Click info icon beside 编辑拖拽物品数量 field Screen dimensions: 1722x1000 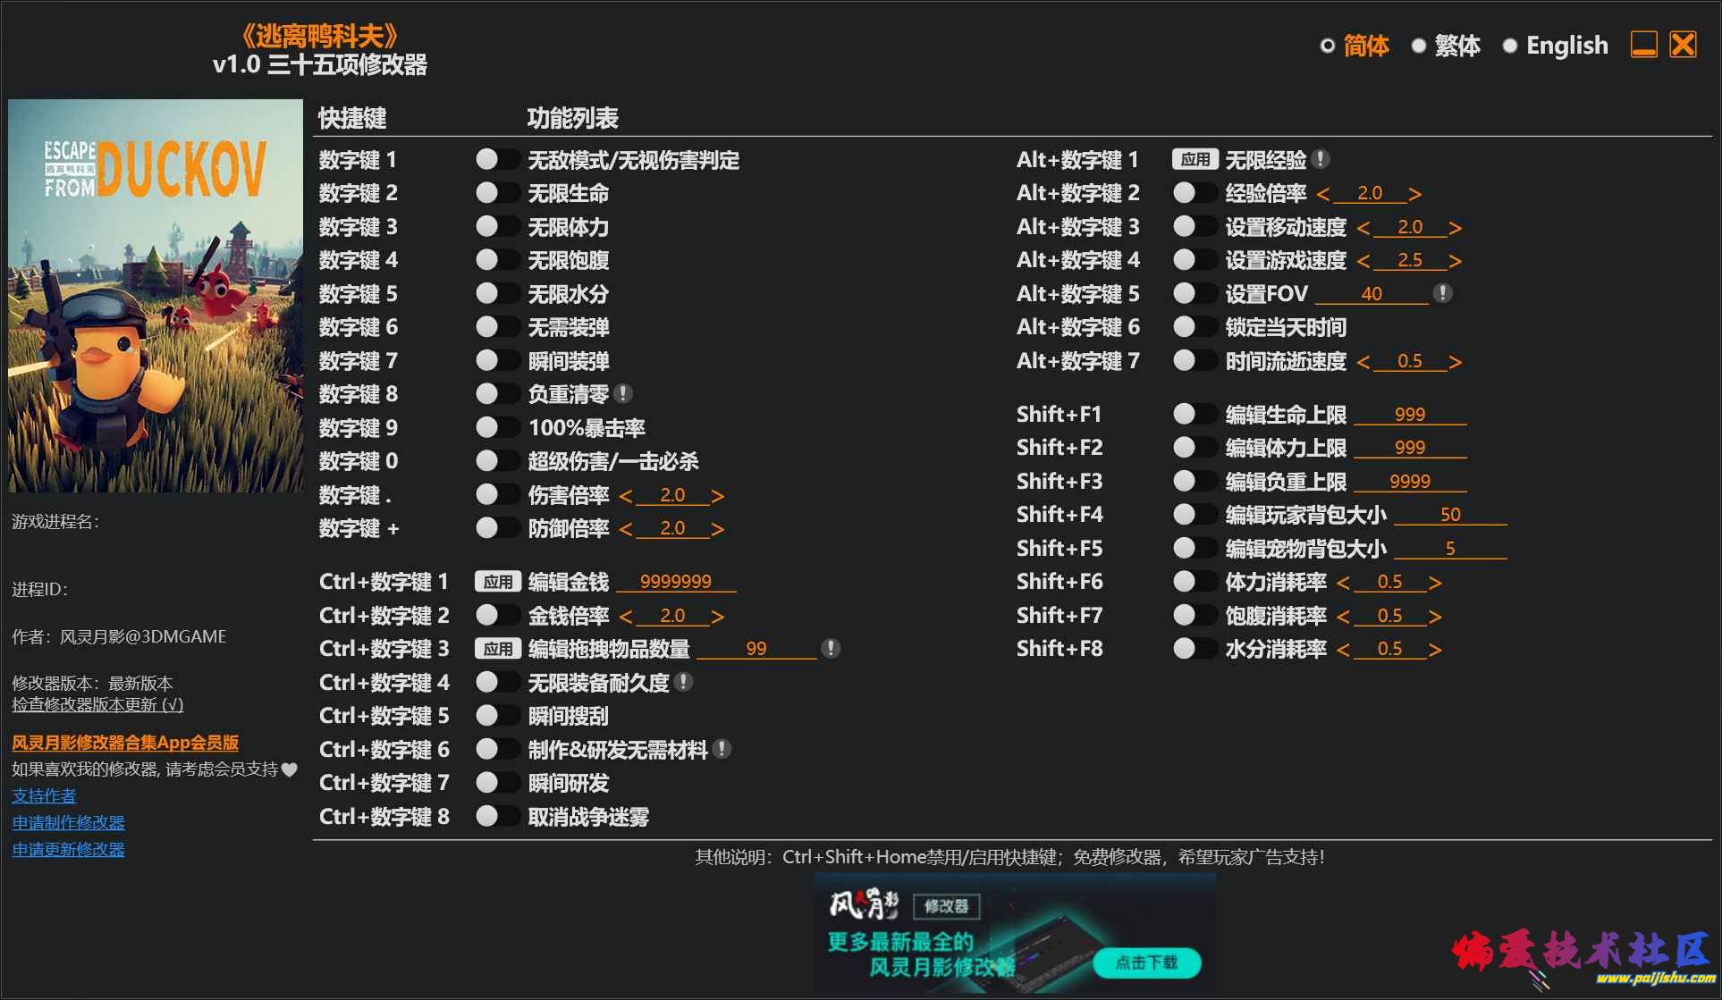pos(830,648)
